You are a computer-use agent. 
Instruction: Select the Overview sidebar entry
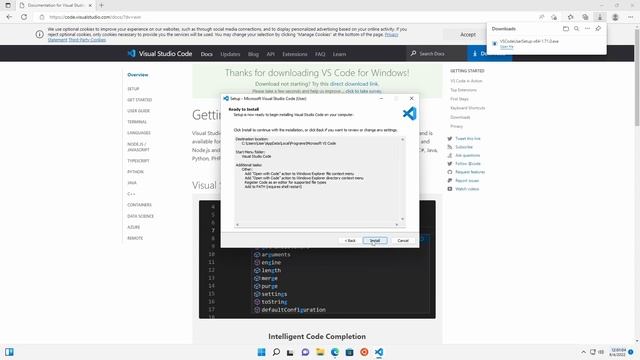pyautogui.click(x=138, y=75)
